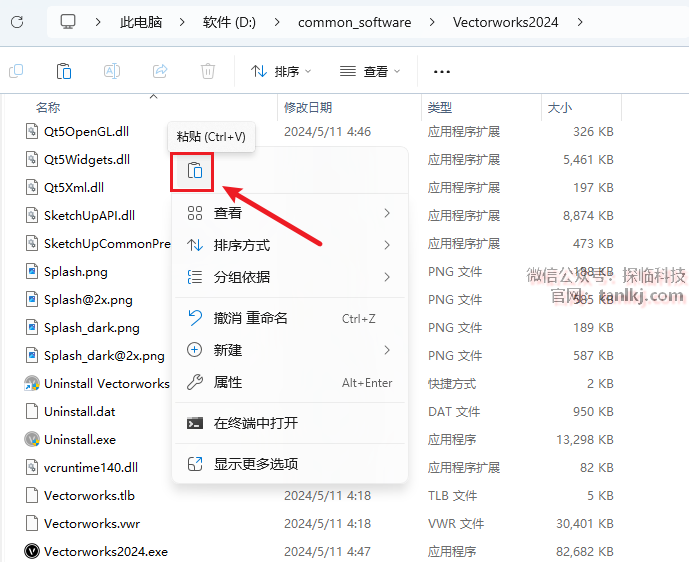Click the vcruntime140.dll file icon
The image size is (689, 562).
pos(32,467)
